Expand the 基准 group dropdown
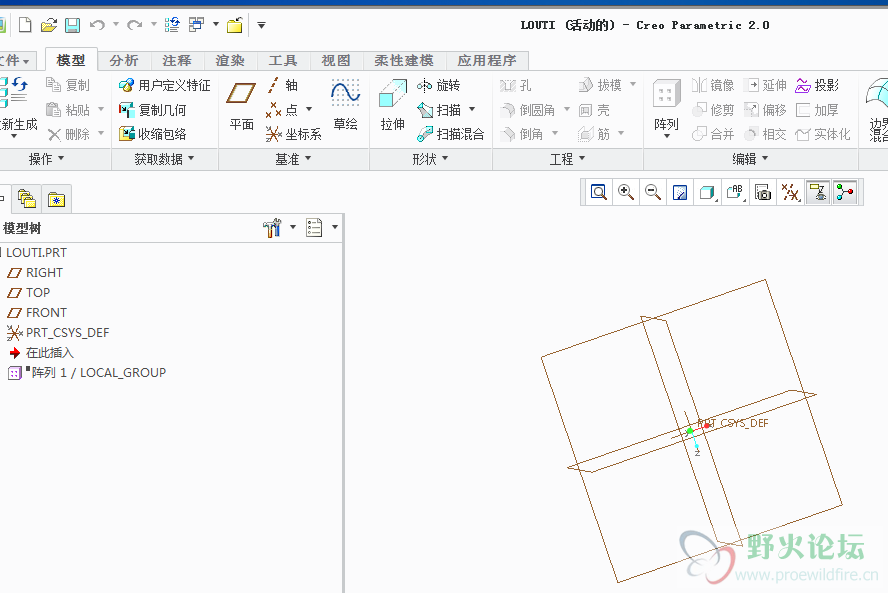This screenshot has height=593, width=888. [x=293, y=160]
